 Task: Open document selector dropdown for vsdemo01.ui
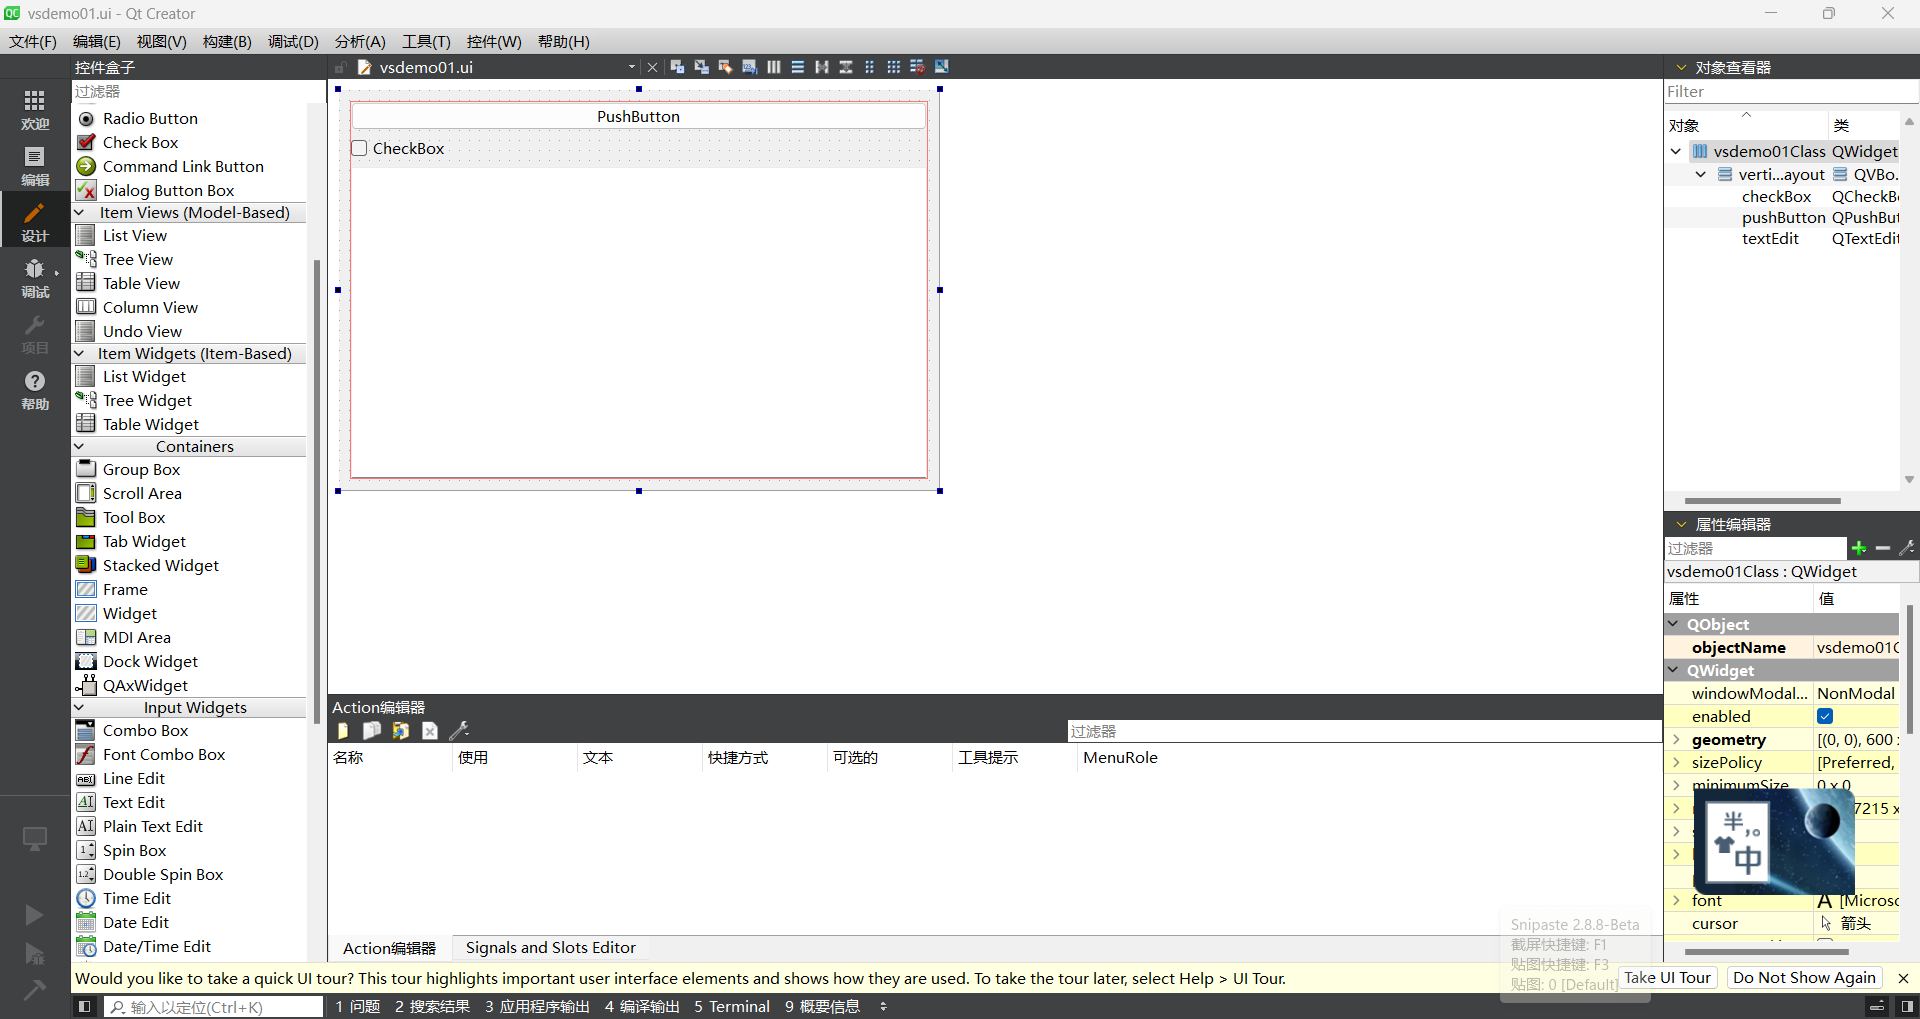631,67
